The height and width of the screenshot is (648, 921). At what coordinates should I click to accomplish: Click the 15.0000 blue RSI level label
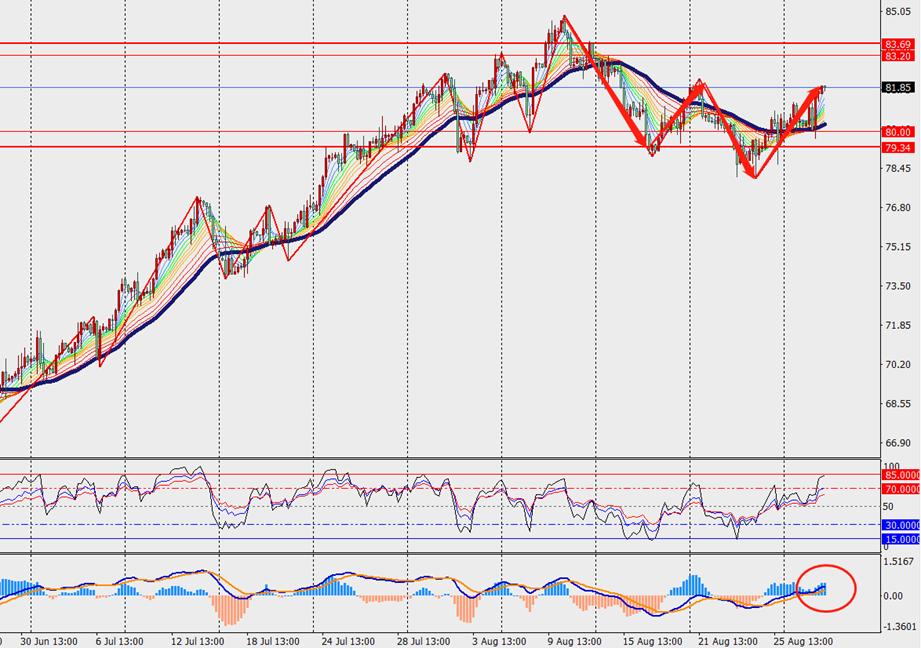(x=900, y=539)
